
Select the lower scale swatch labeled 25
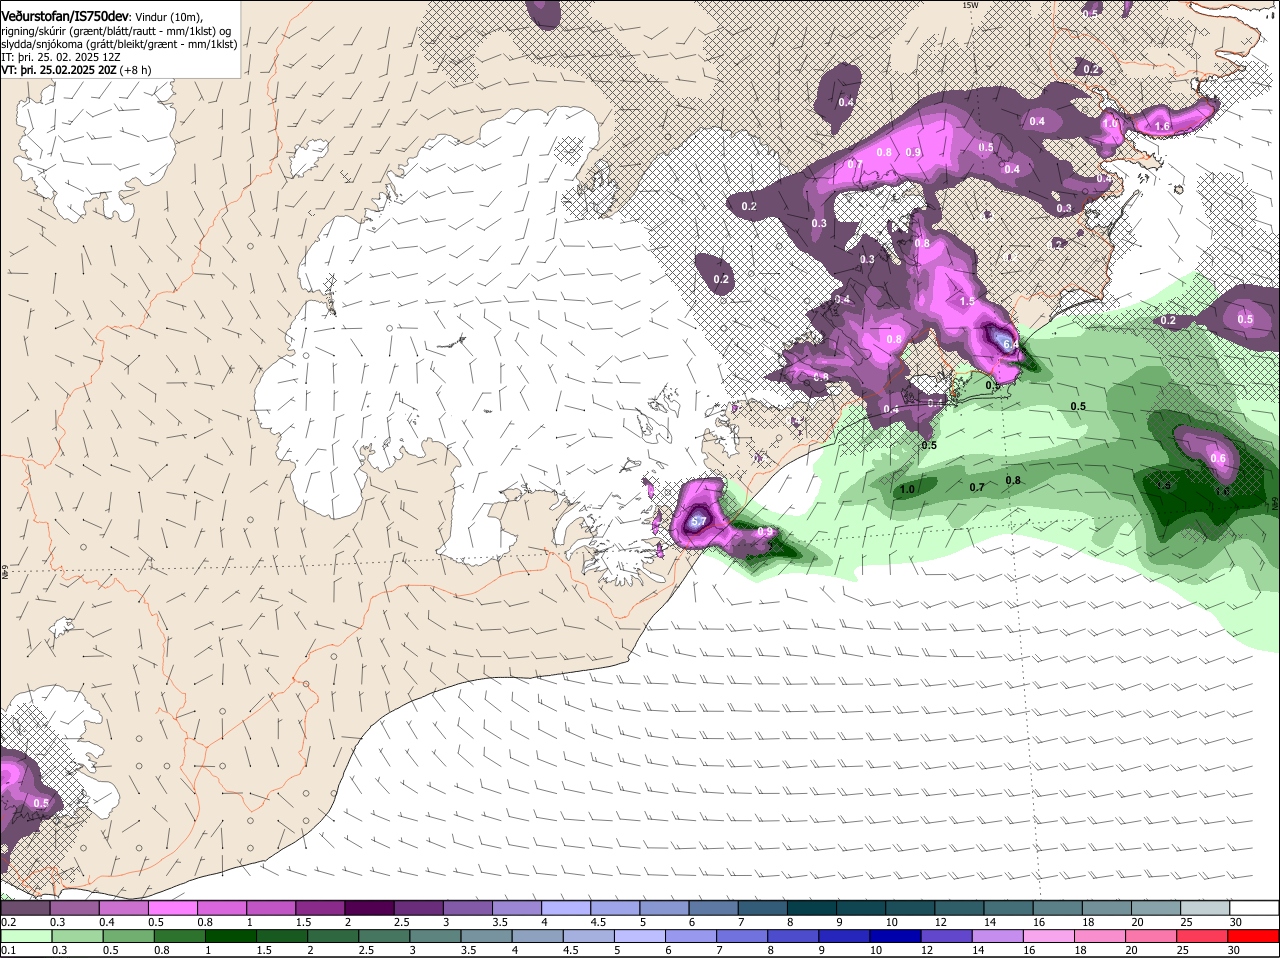pyautogui.click(x=1203, y=936)
